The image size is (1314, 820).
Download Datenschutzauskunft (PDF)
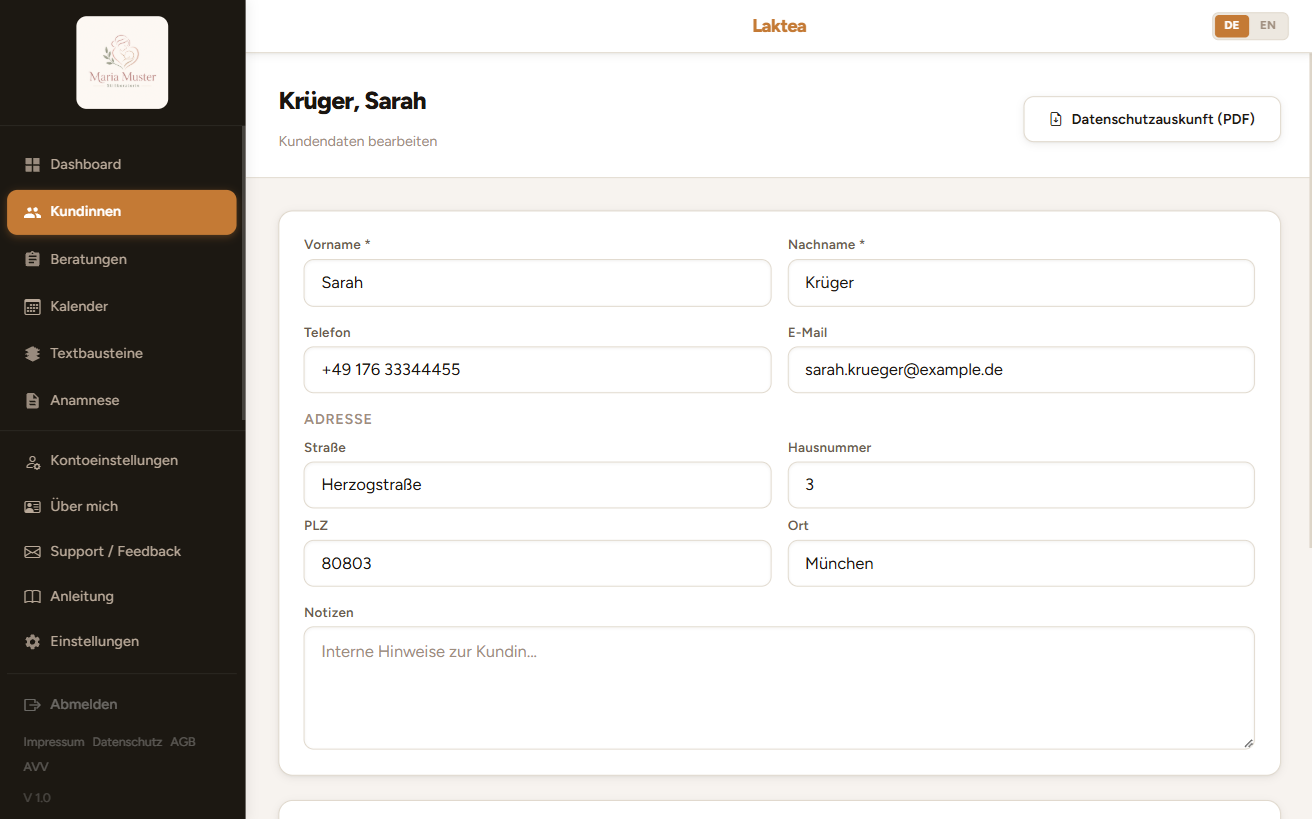[x=1152, y=119]
